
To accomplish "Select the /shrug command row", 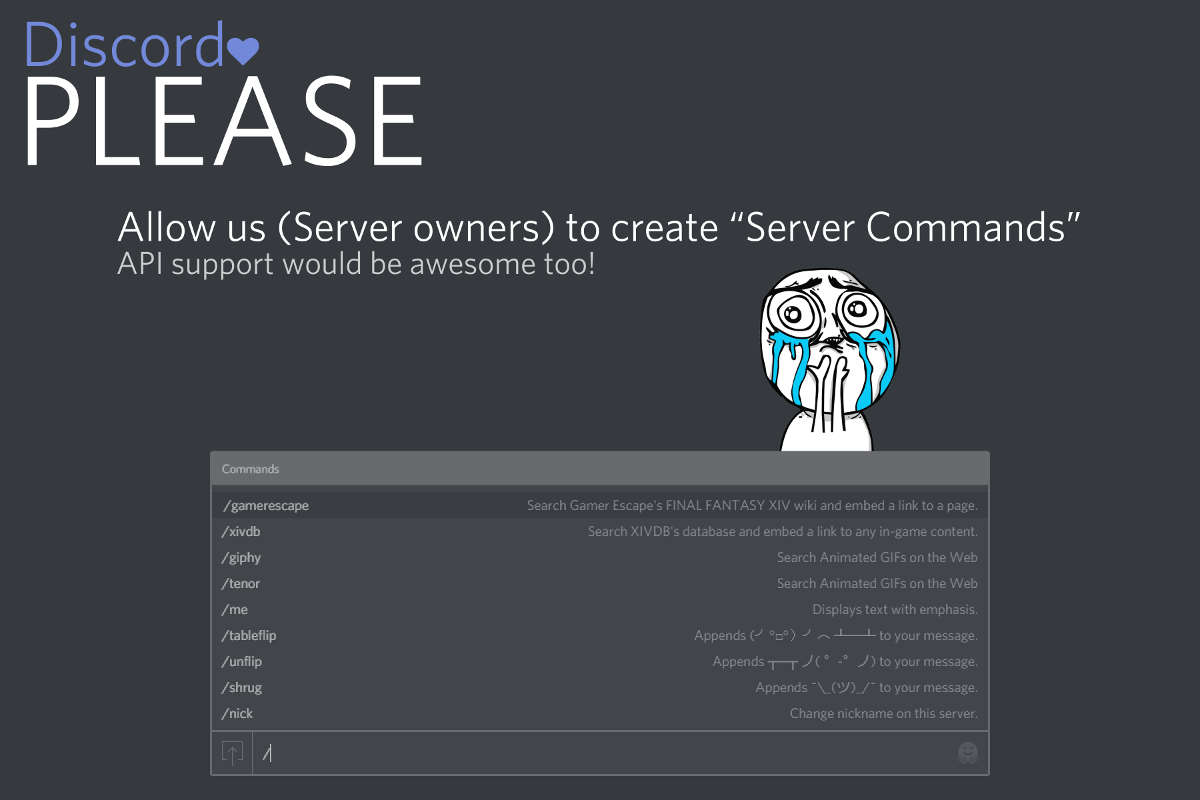I will click(600, 687).
